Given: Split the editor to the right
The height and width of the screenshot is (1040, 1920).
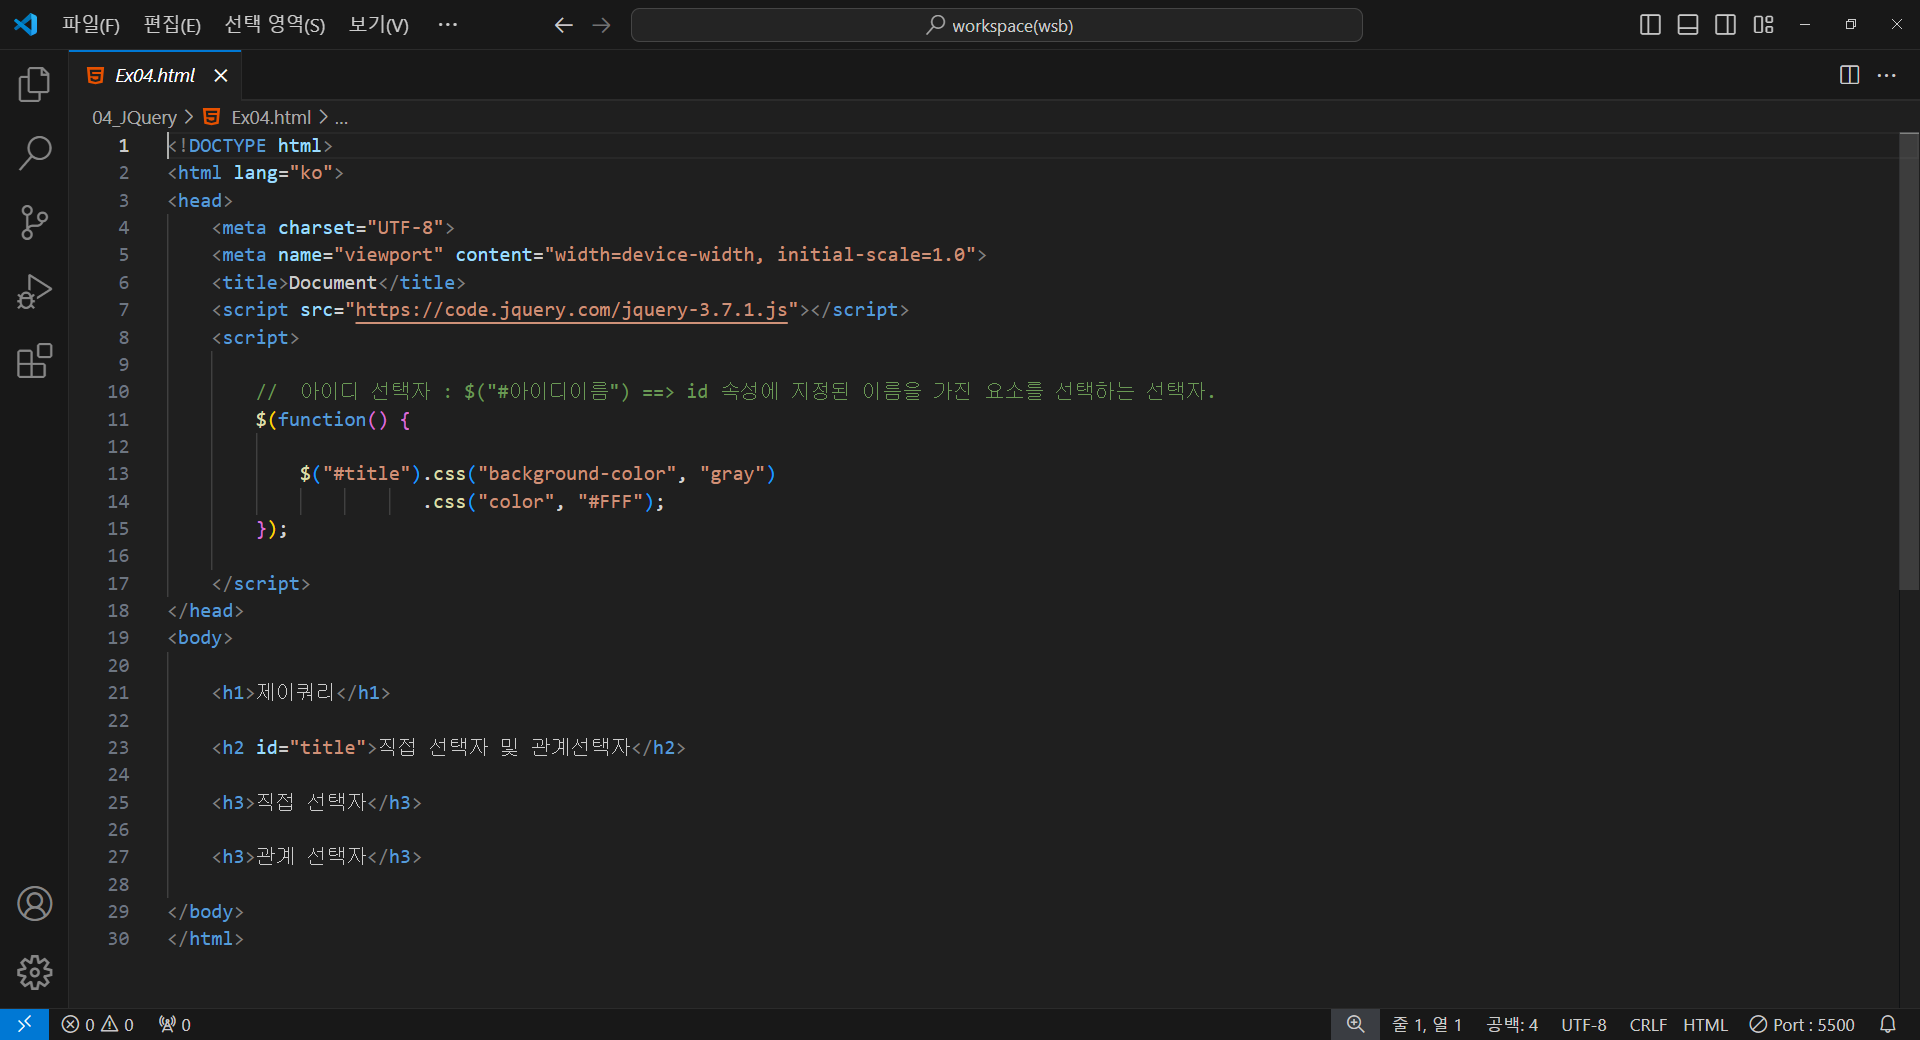Looking at the screenshot, I should click(x=1849, y=75).
